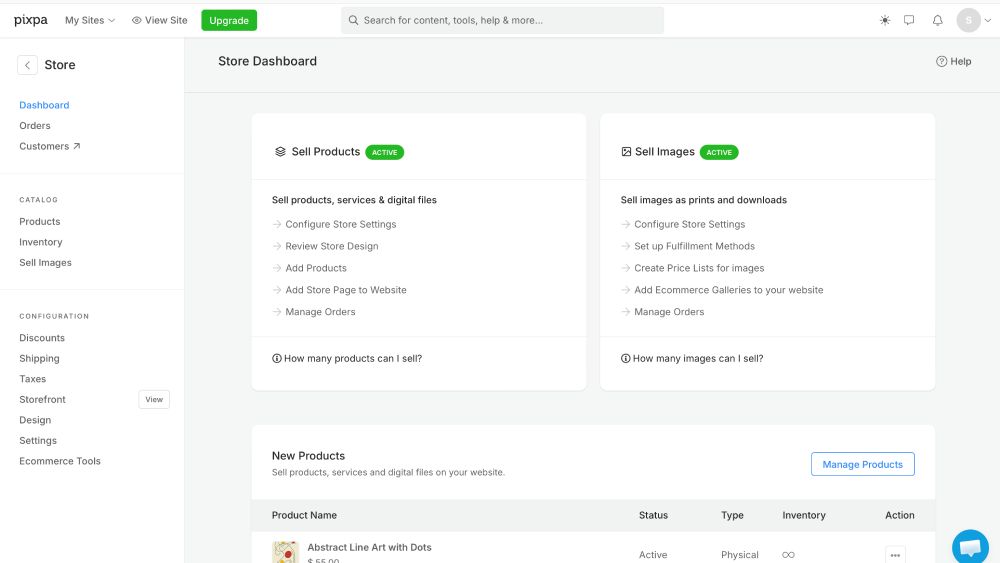Click the Store Dashboard title
Image resolution: width=1000 pixels, height=563 pixels.
tap(267, 61)
